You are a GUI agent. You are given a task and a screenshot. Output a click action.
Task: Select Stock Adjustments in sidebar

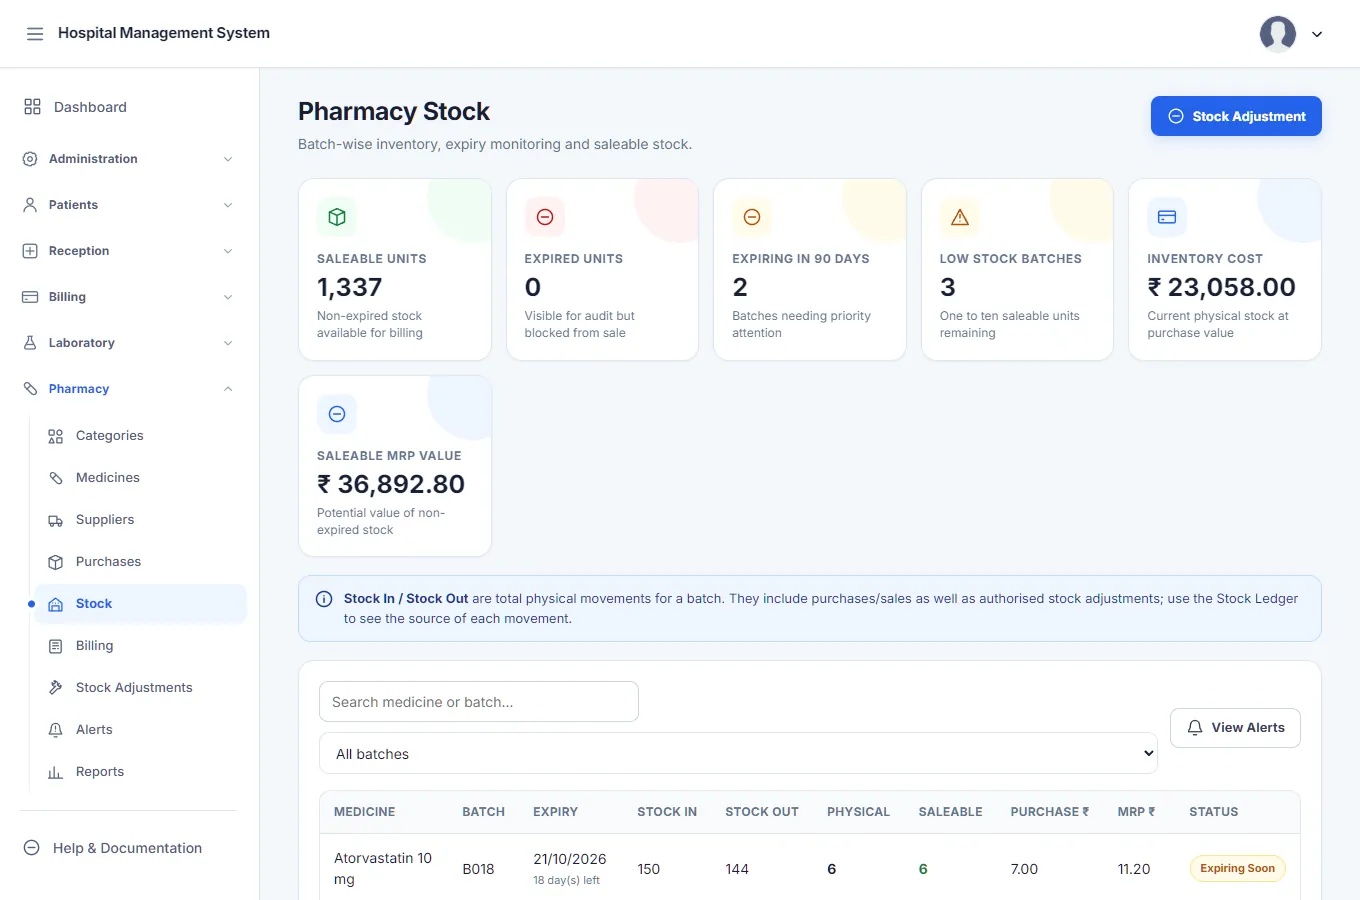click(x=140, y=688)
